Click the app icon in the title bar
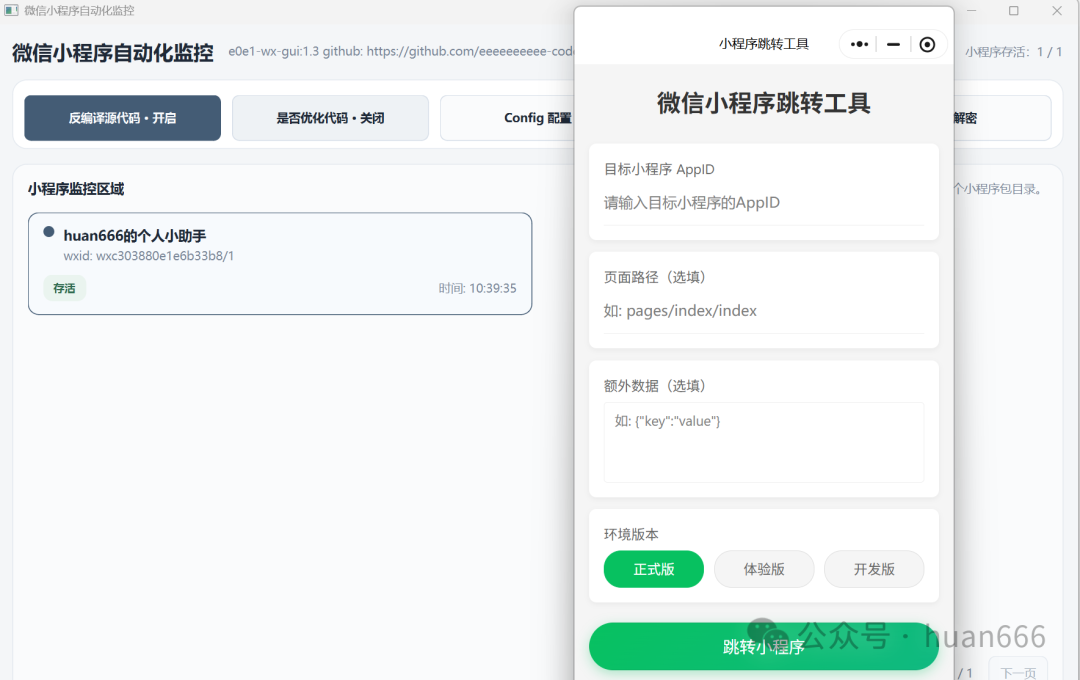Viewport: 1080px width, 680px height. tap(11, 10)
